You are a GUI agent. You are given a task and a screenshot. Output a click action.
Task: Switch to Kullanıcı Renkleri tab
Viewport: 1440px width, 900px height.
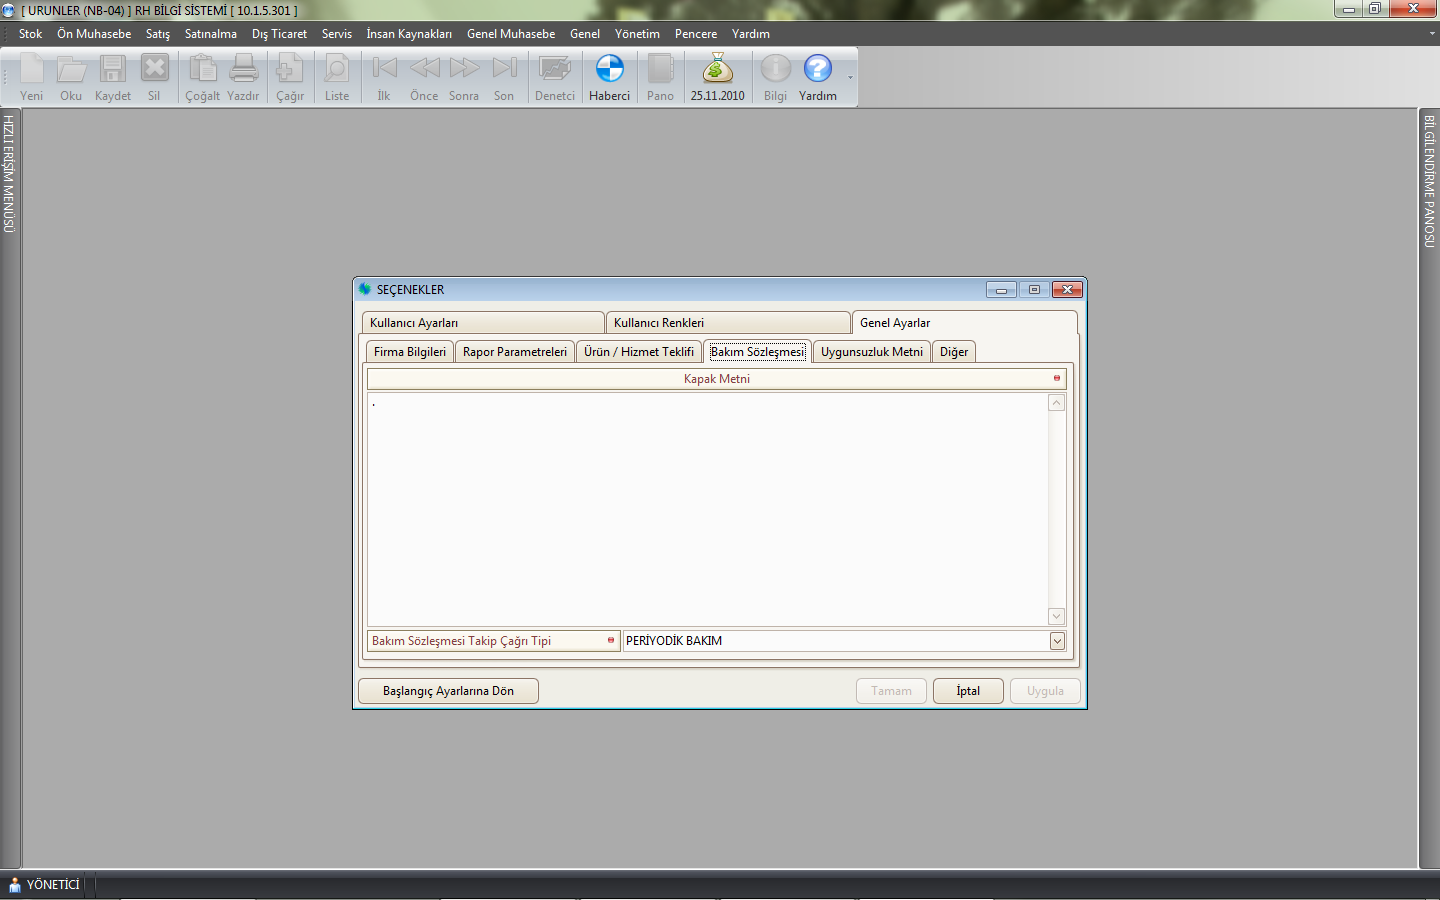(x=727, y=323)
